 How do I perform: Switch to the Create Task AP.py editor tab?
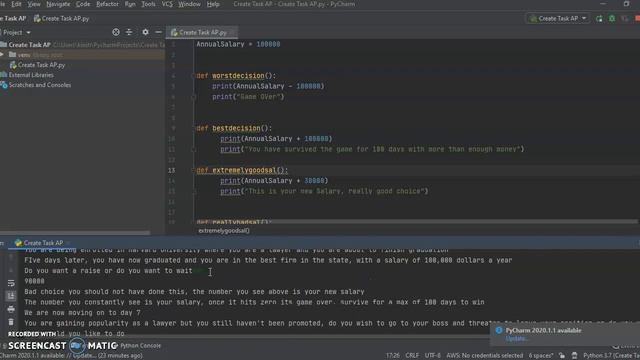click(202, 32)
